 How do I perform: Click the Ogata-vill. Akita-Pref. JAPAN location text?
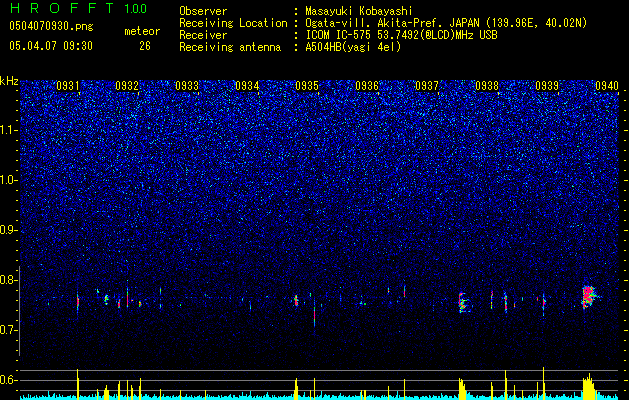446,23
